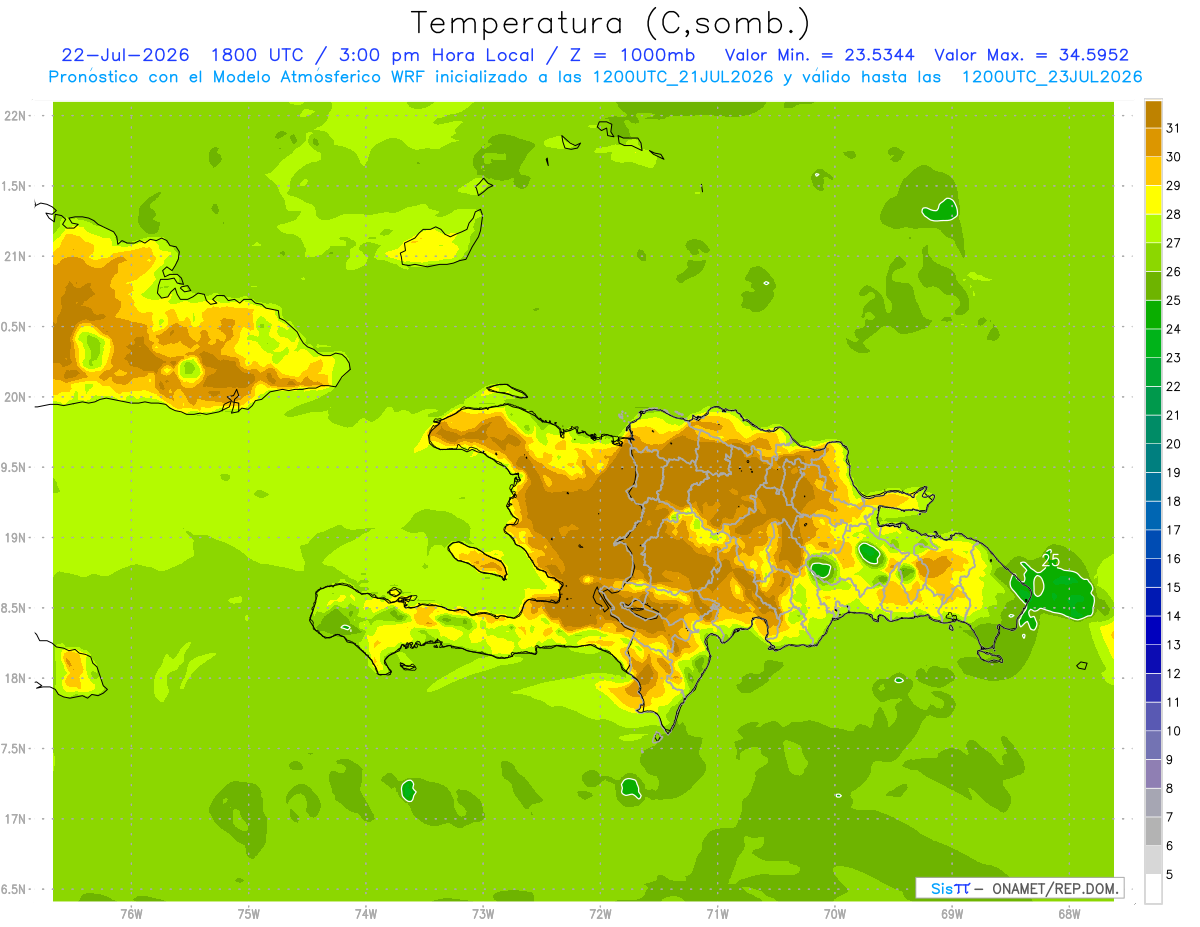This screenshot has height=927, width=1200.
Task: Click the '74W' longitude axis label
Action: 366,914
